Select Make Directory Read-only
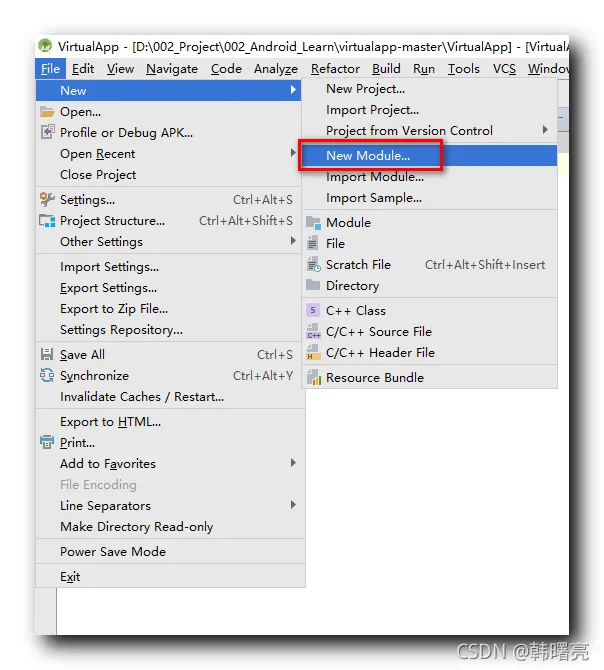The width and height of the screenshot is (604, 670). pos(169,526)
